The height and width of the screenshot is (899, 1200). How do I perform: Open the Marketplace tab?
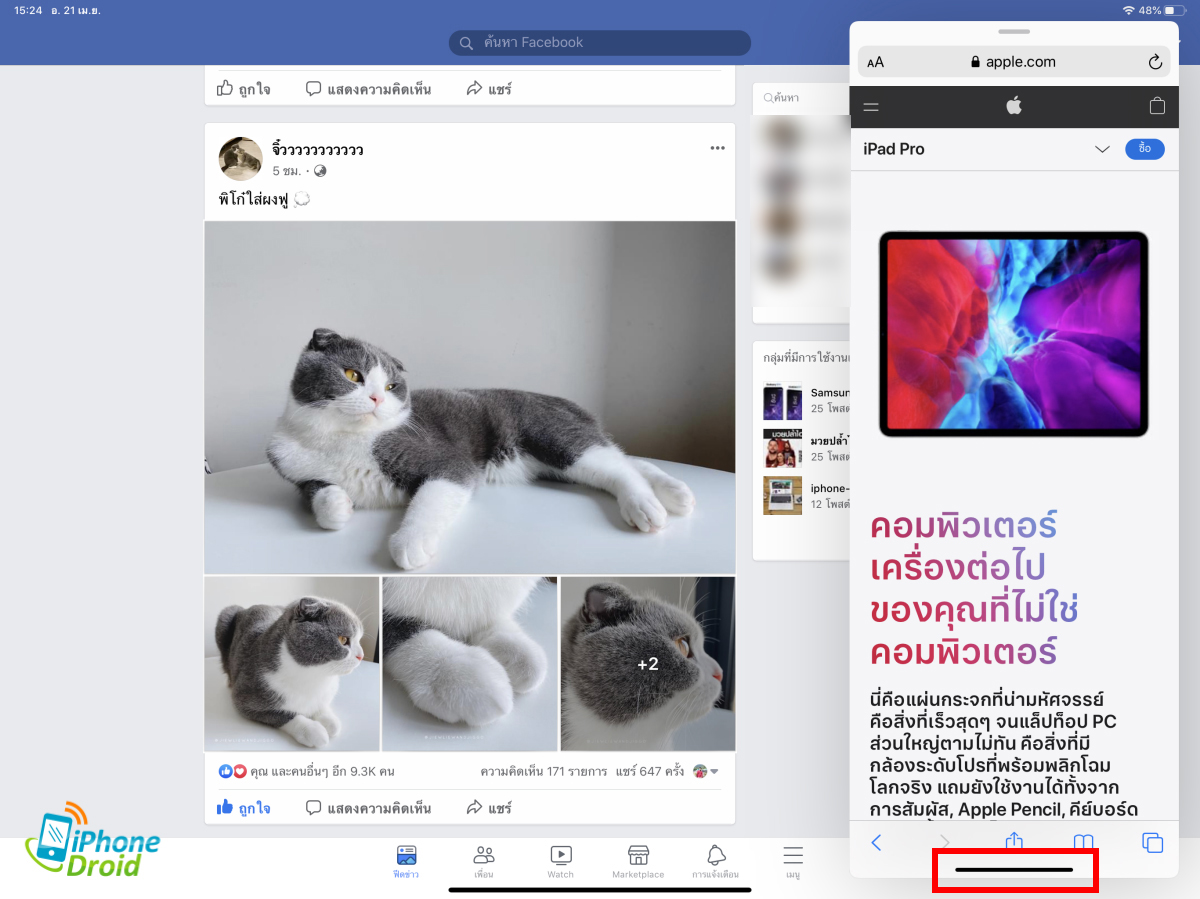pyautogui.click(x=638, y=861)
